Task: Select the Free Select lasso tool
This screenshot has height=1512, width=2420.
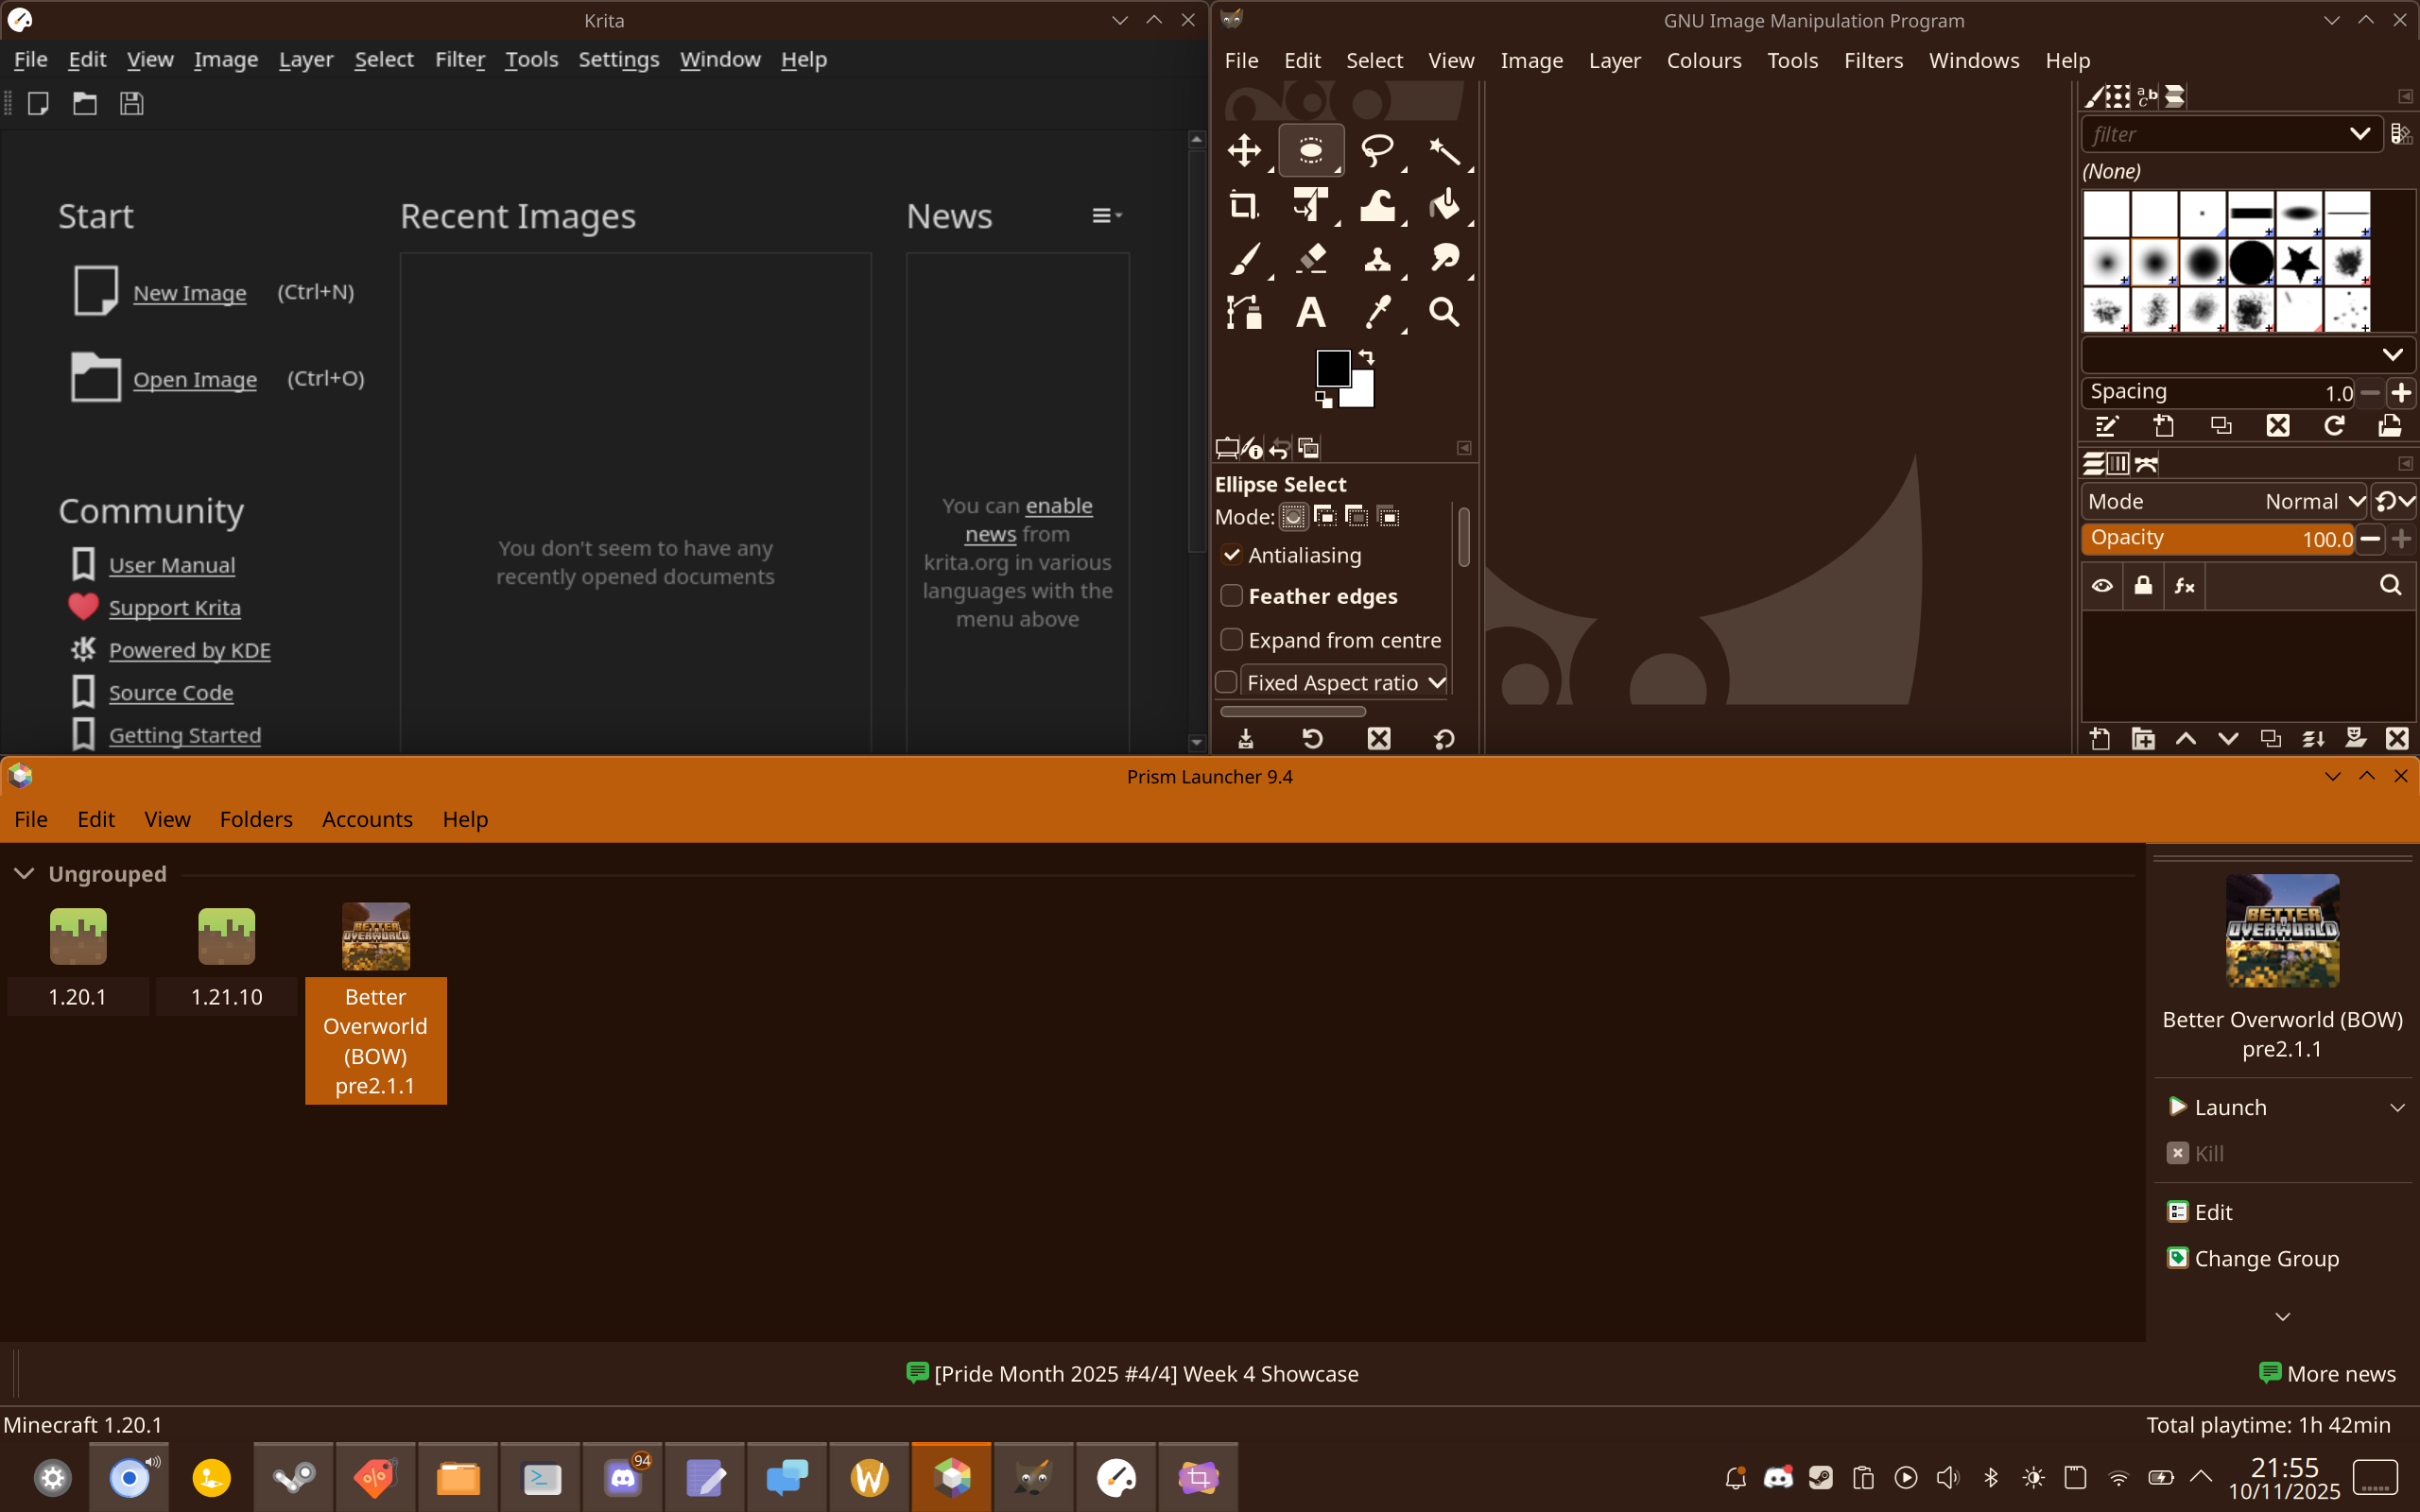Action: pyautogui.click(x=1377, y=151)
